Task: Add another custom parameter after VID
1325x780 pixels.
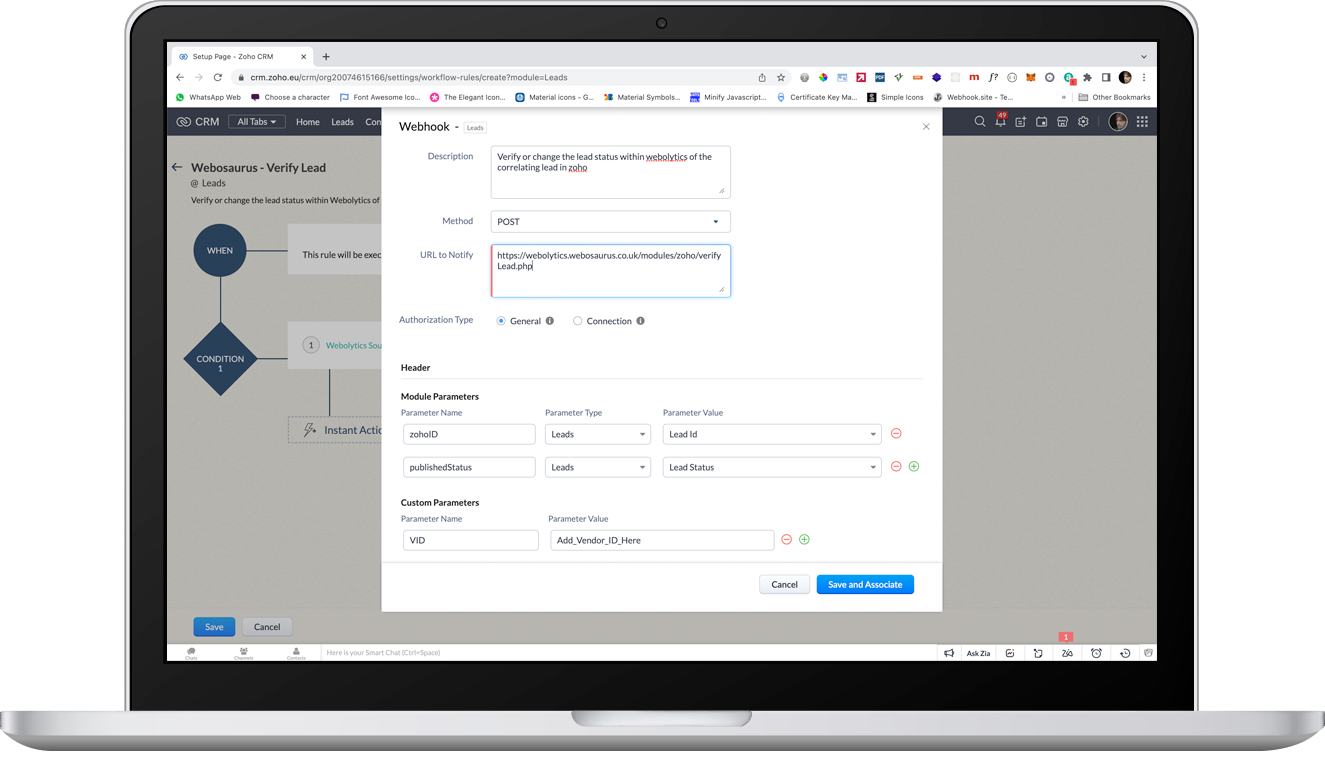Action: tap(805, 540)
